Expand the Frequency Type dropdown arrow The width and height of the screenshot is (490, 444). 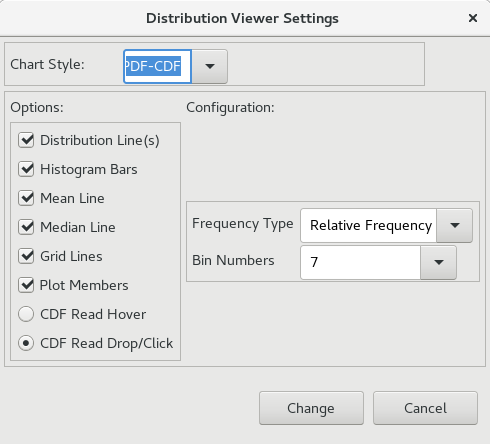pos(455,226)
